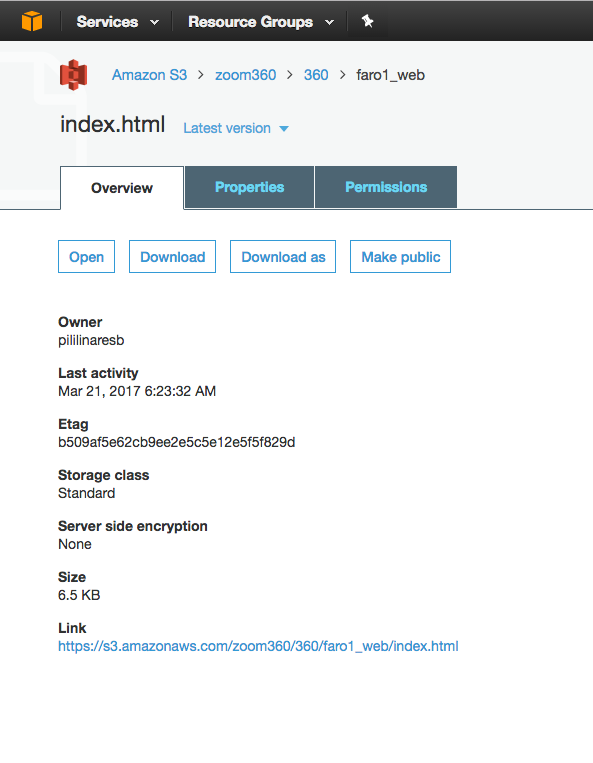Click the Download as button
This screenshot has width=593, height=763.
coord(283,256)
